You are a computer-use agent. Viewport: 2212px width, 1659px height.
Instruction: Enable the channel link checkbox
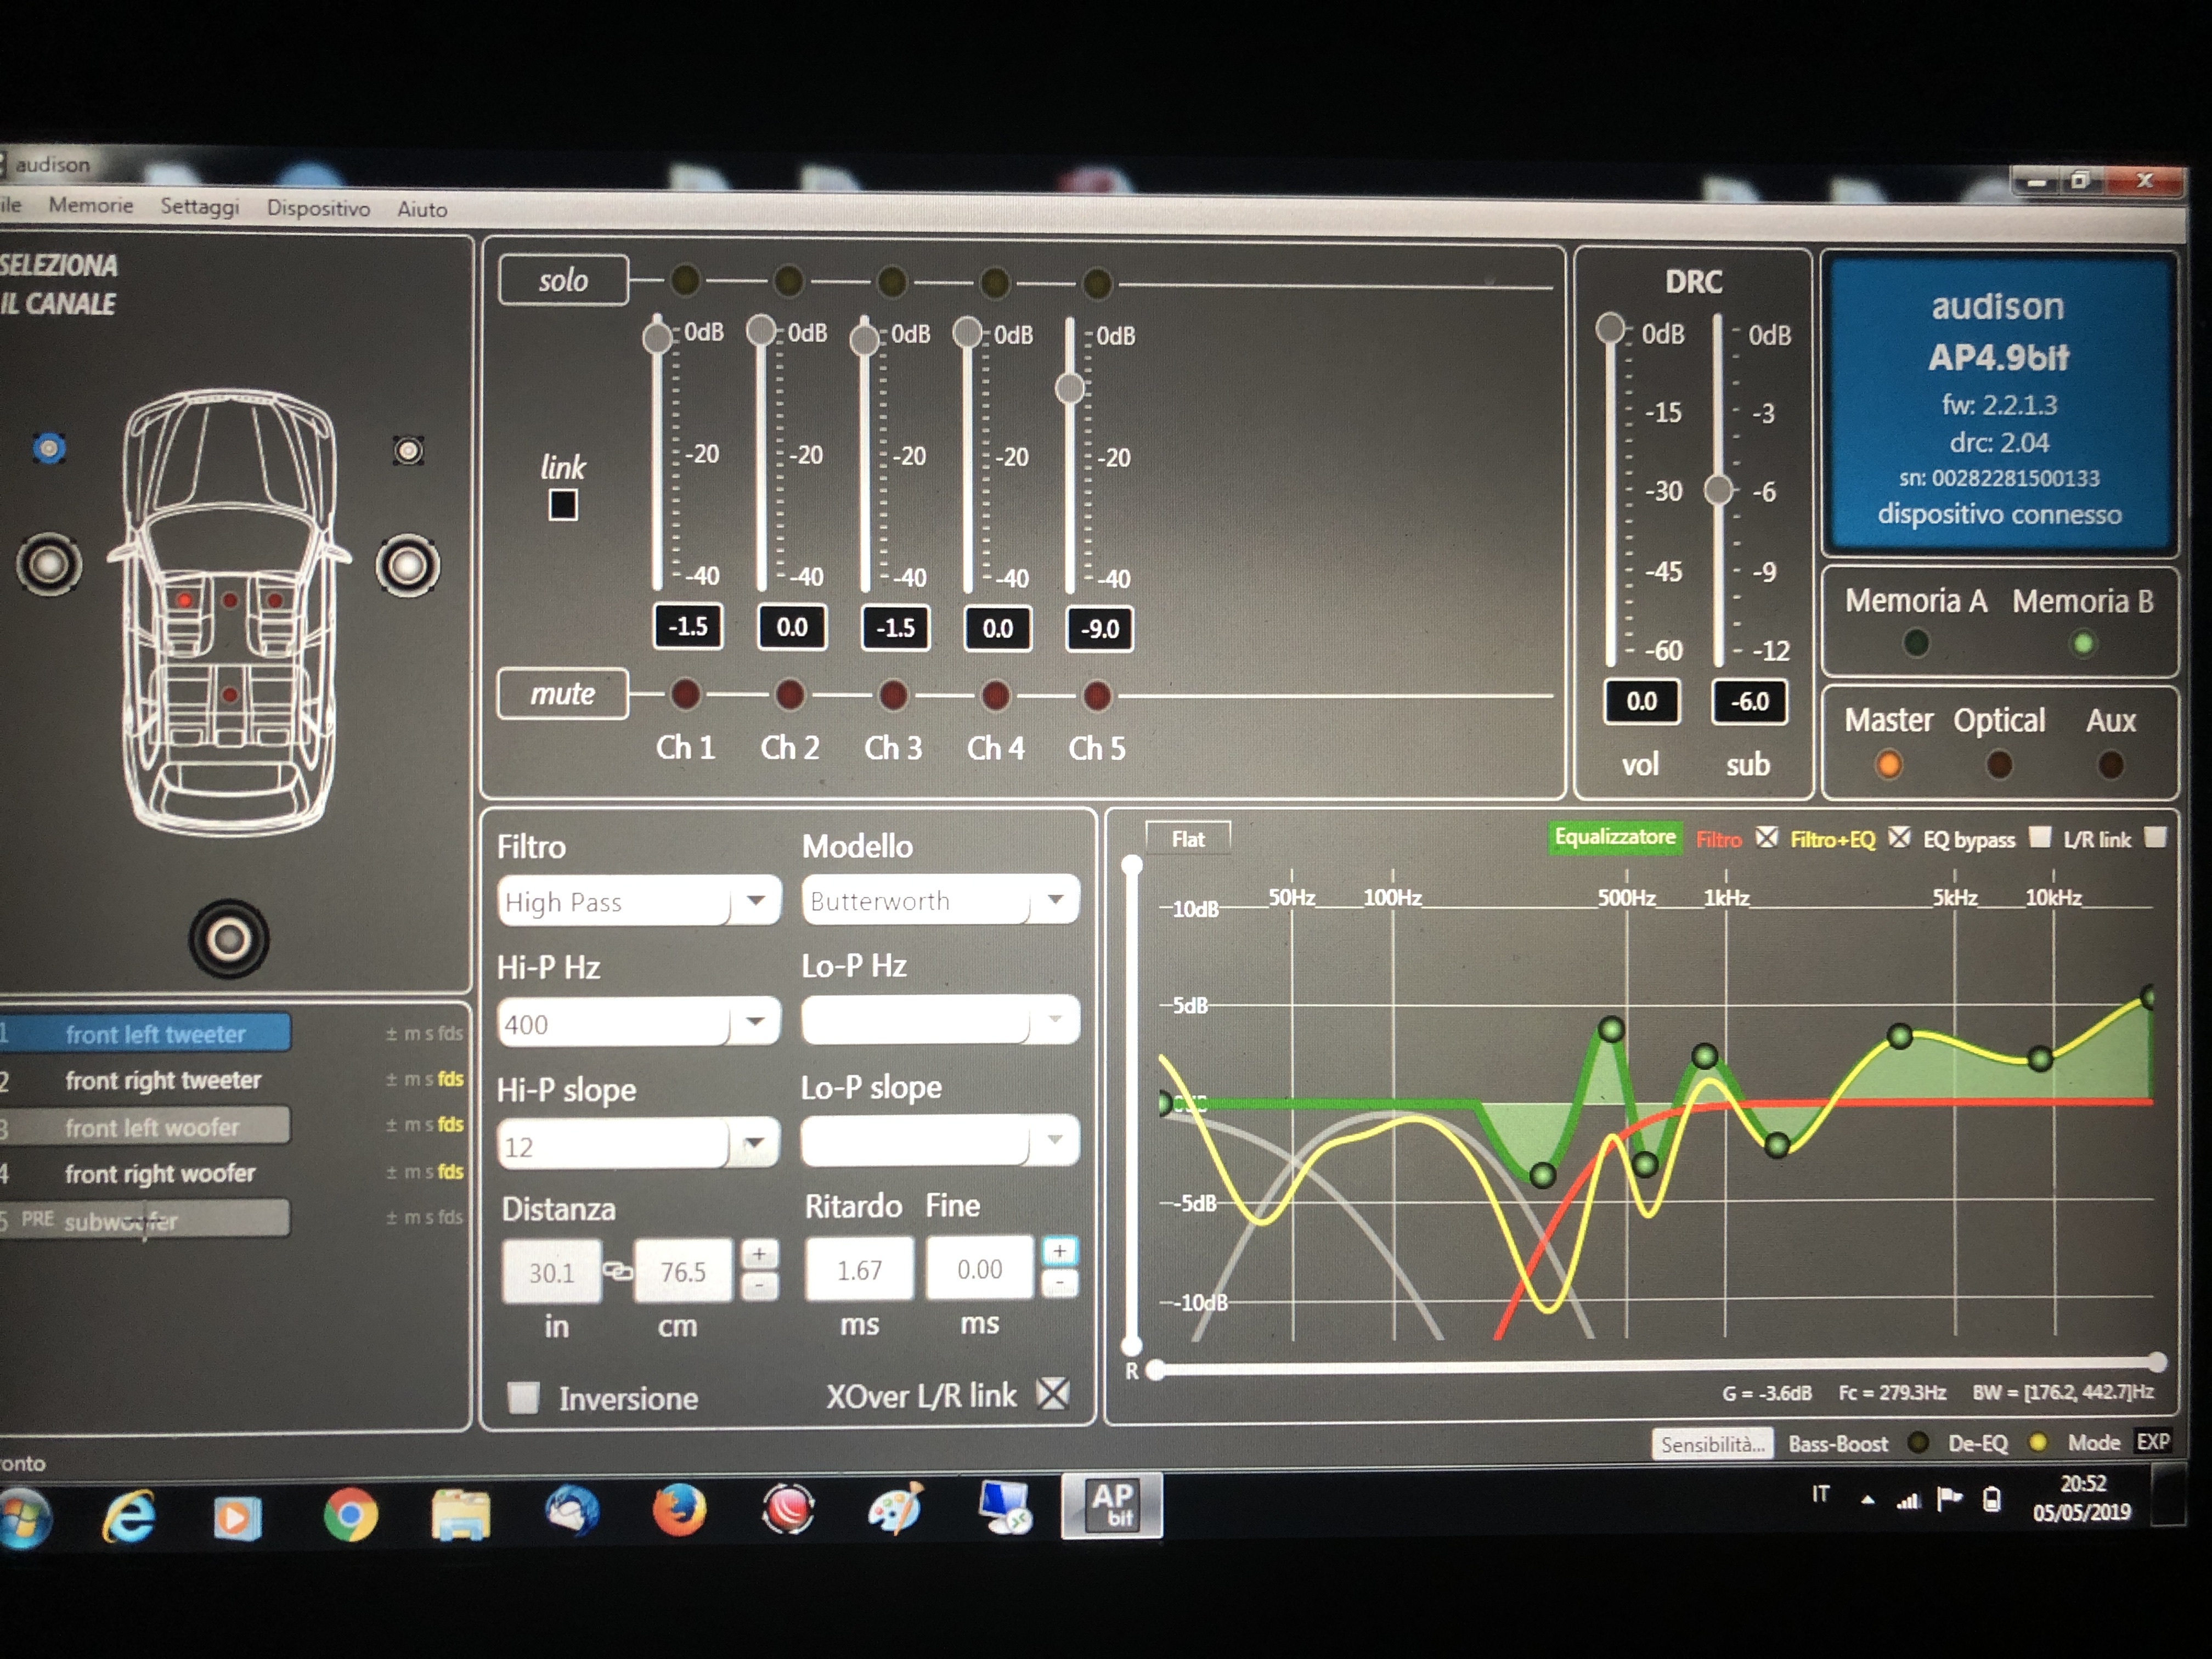coord(563,505)
